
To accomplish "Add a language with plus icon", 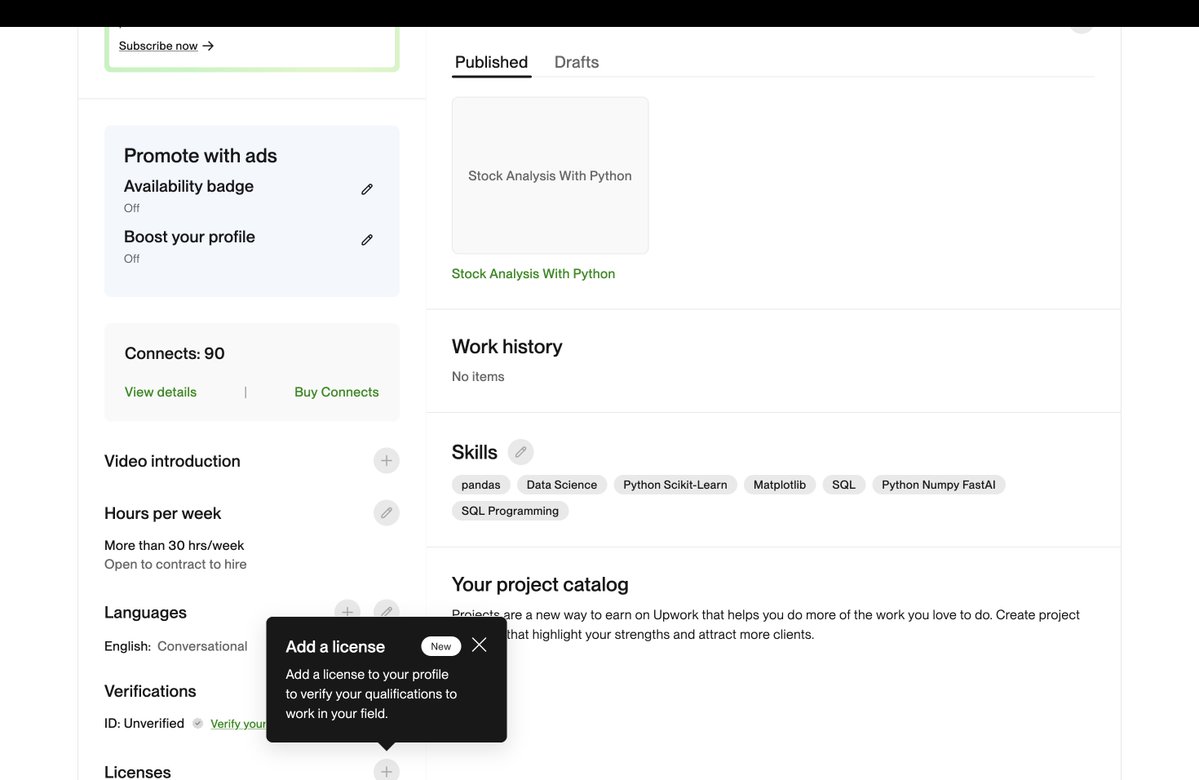I will point(347,611).
